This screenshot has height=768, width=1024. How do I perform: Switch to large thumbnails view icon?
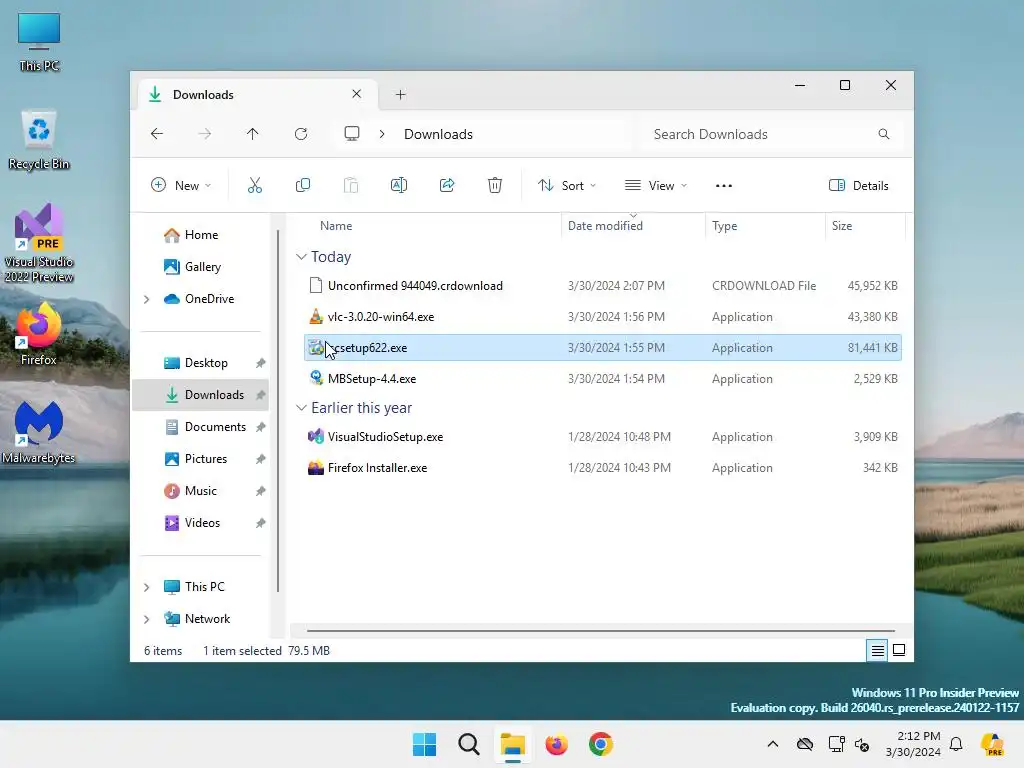pos(899,650)
